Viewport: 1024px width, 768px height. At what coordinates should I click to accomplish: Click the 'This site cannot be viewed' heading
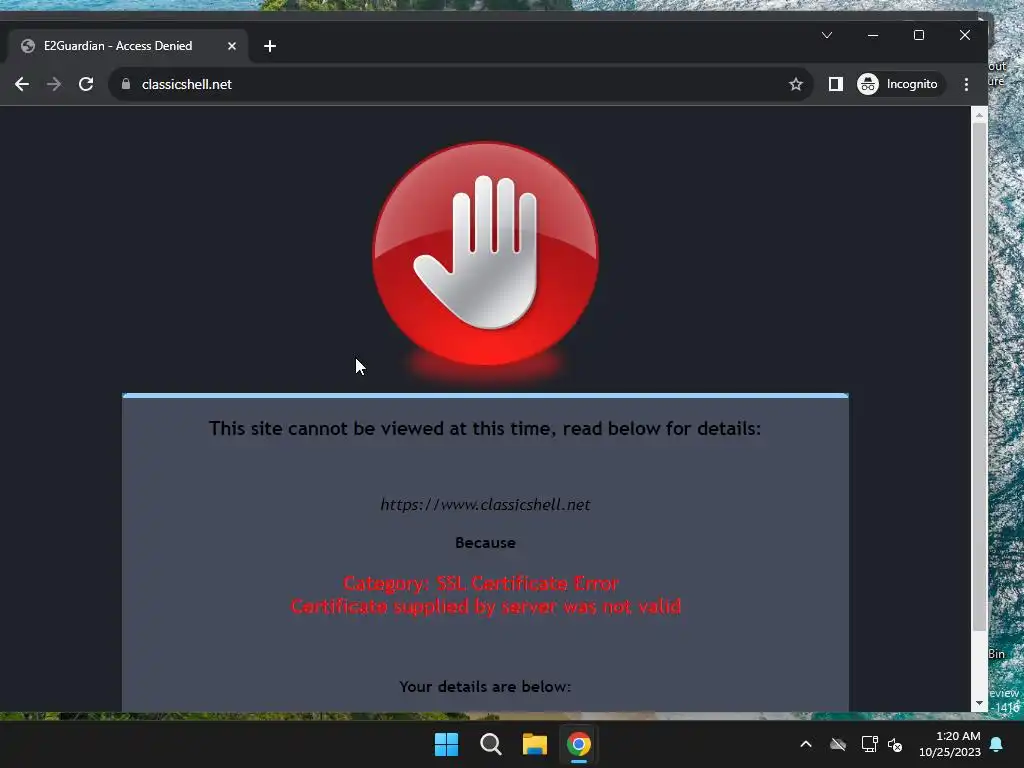485,429
